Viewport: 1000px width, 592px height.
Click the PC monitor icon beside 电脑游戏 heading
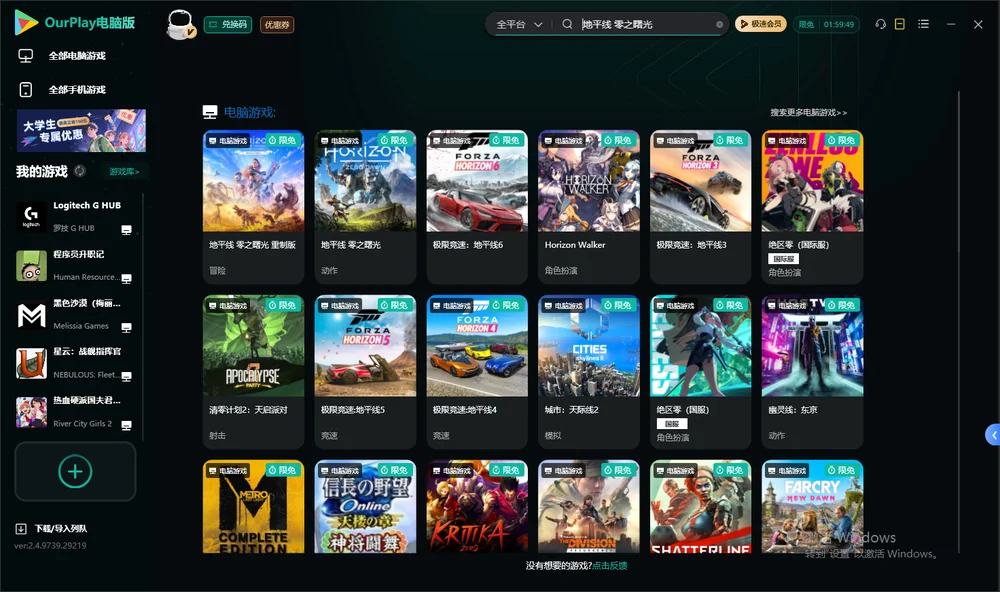[210, 112]
